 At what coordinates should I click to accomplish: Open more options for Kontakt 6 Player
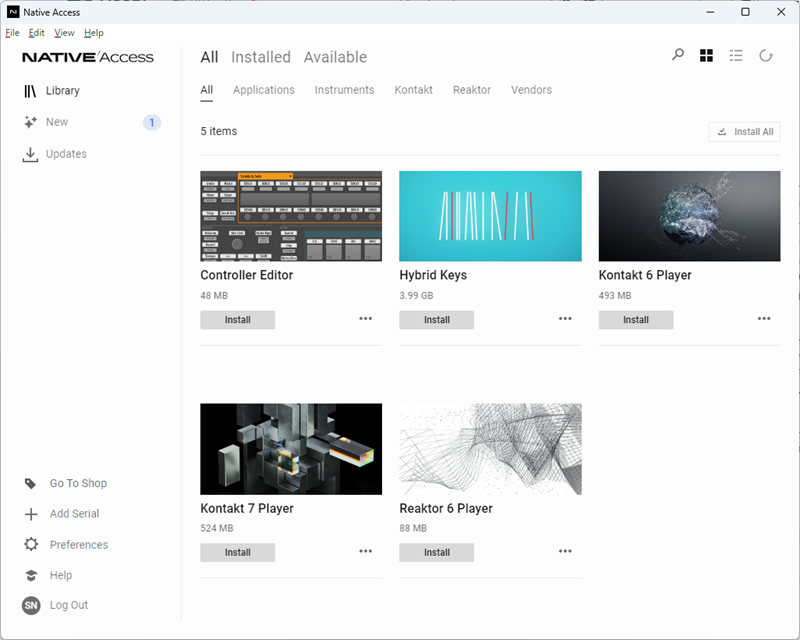(x=764, y=318)
